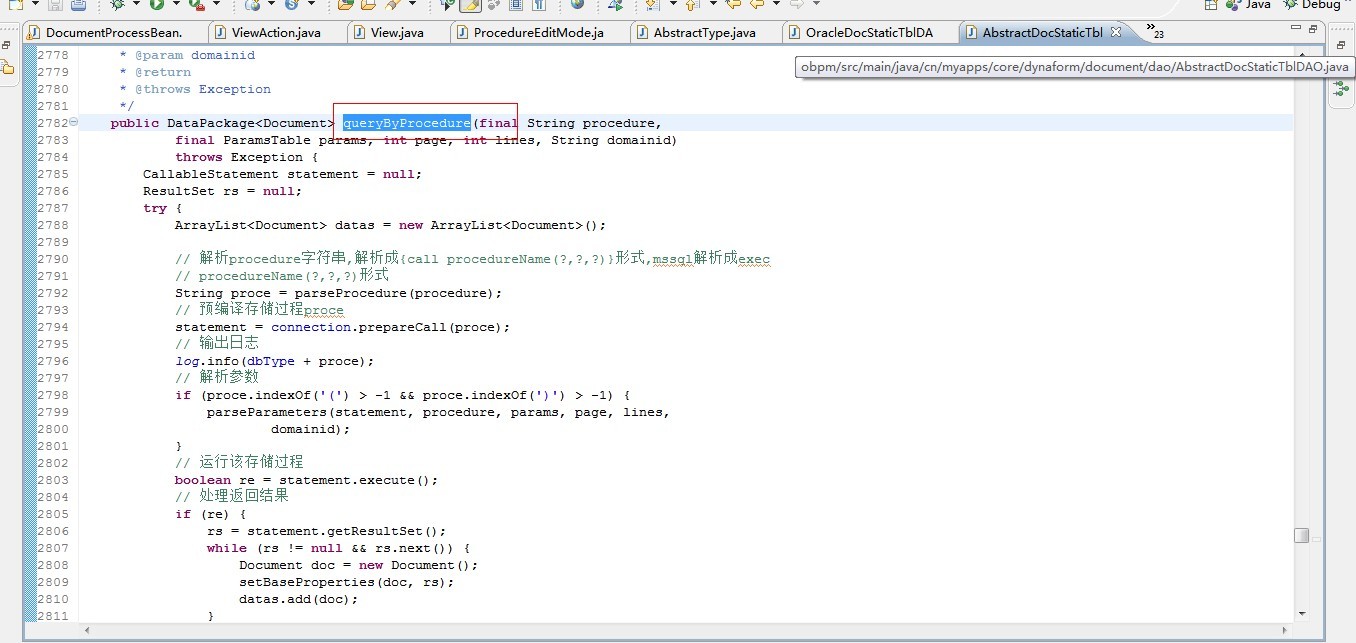Click prepareCall in line 2794

click(406, 327)
